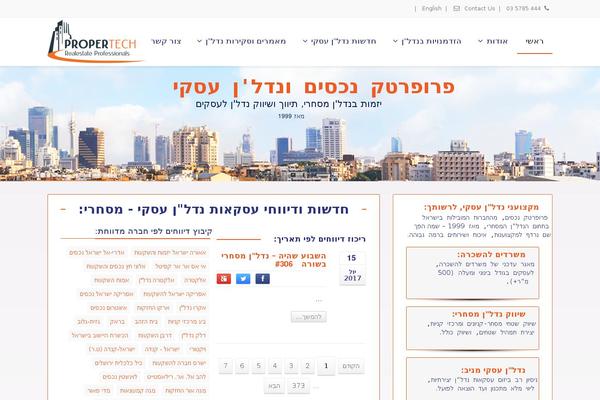This screenshot has height=400, width=600.
Task: Select the בית הזהב company tag
Action: pyautogui.click(x=146, y=322)
